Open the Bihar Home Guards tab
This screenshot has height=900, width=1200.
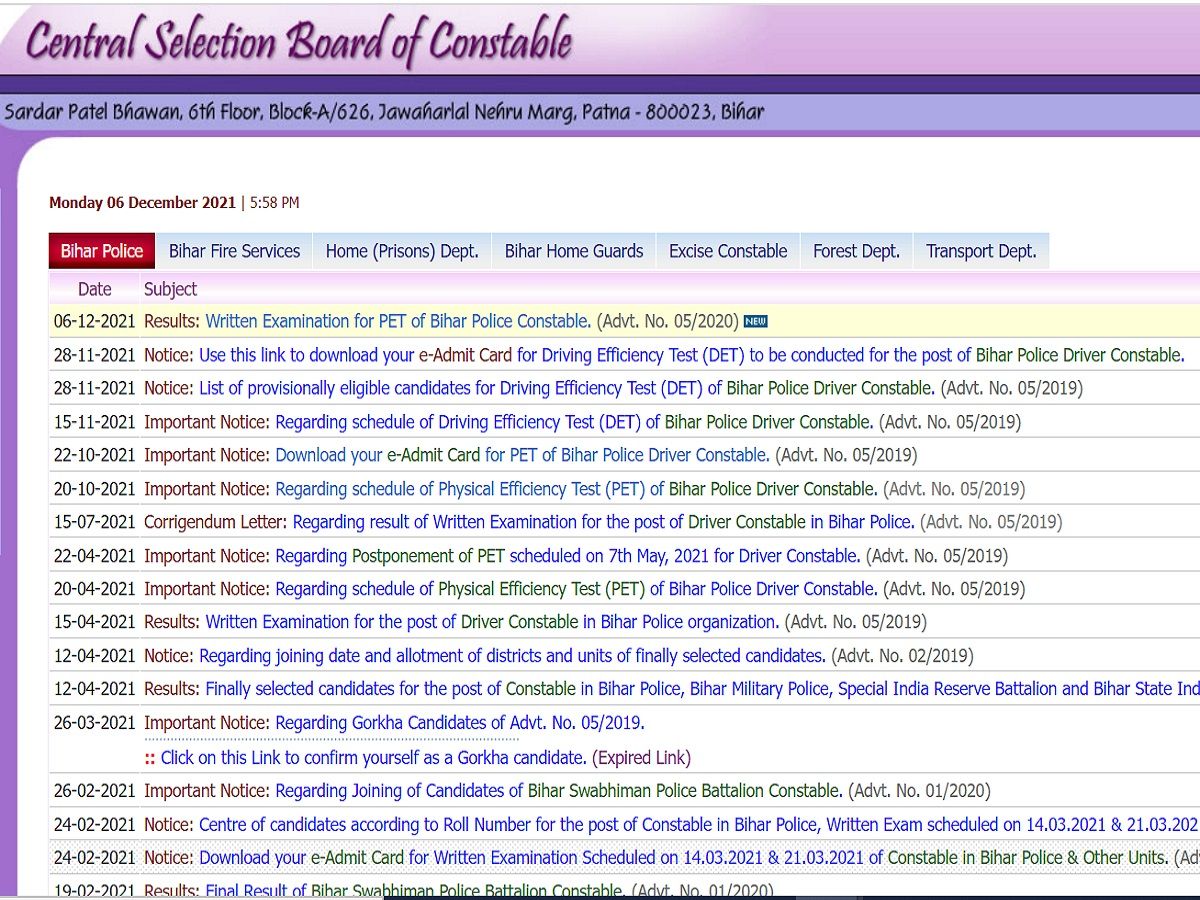pyautogui.click(x=574, y=251)
